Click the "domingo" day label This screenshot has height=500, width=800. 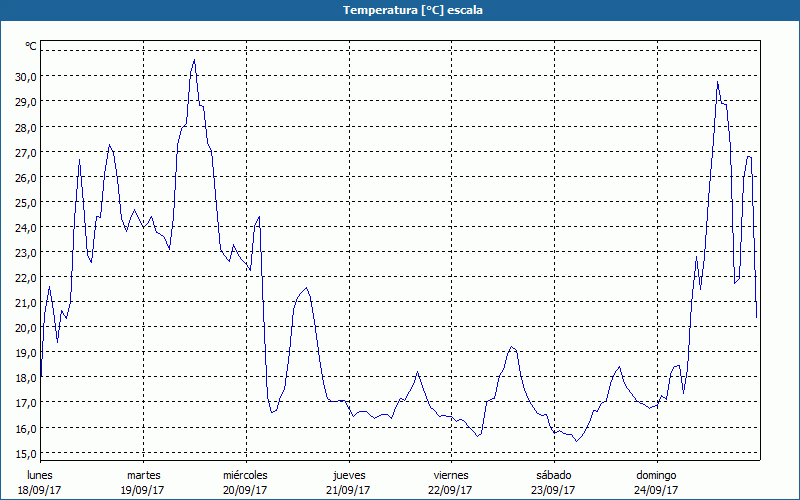click(x=656, y=474)
